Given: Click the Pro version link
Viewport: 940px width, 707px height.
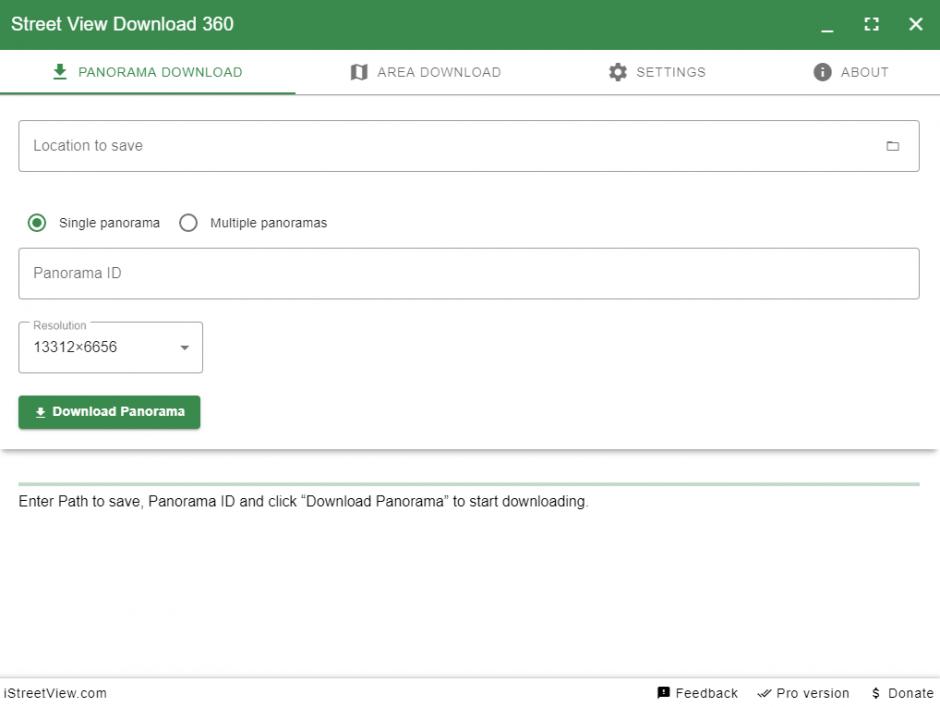Looking at the screenshot, I should pyautogui.click(x=803, y=693).
